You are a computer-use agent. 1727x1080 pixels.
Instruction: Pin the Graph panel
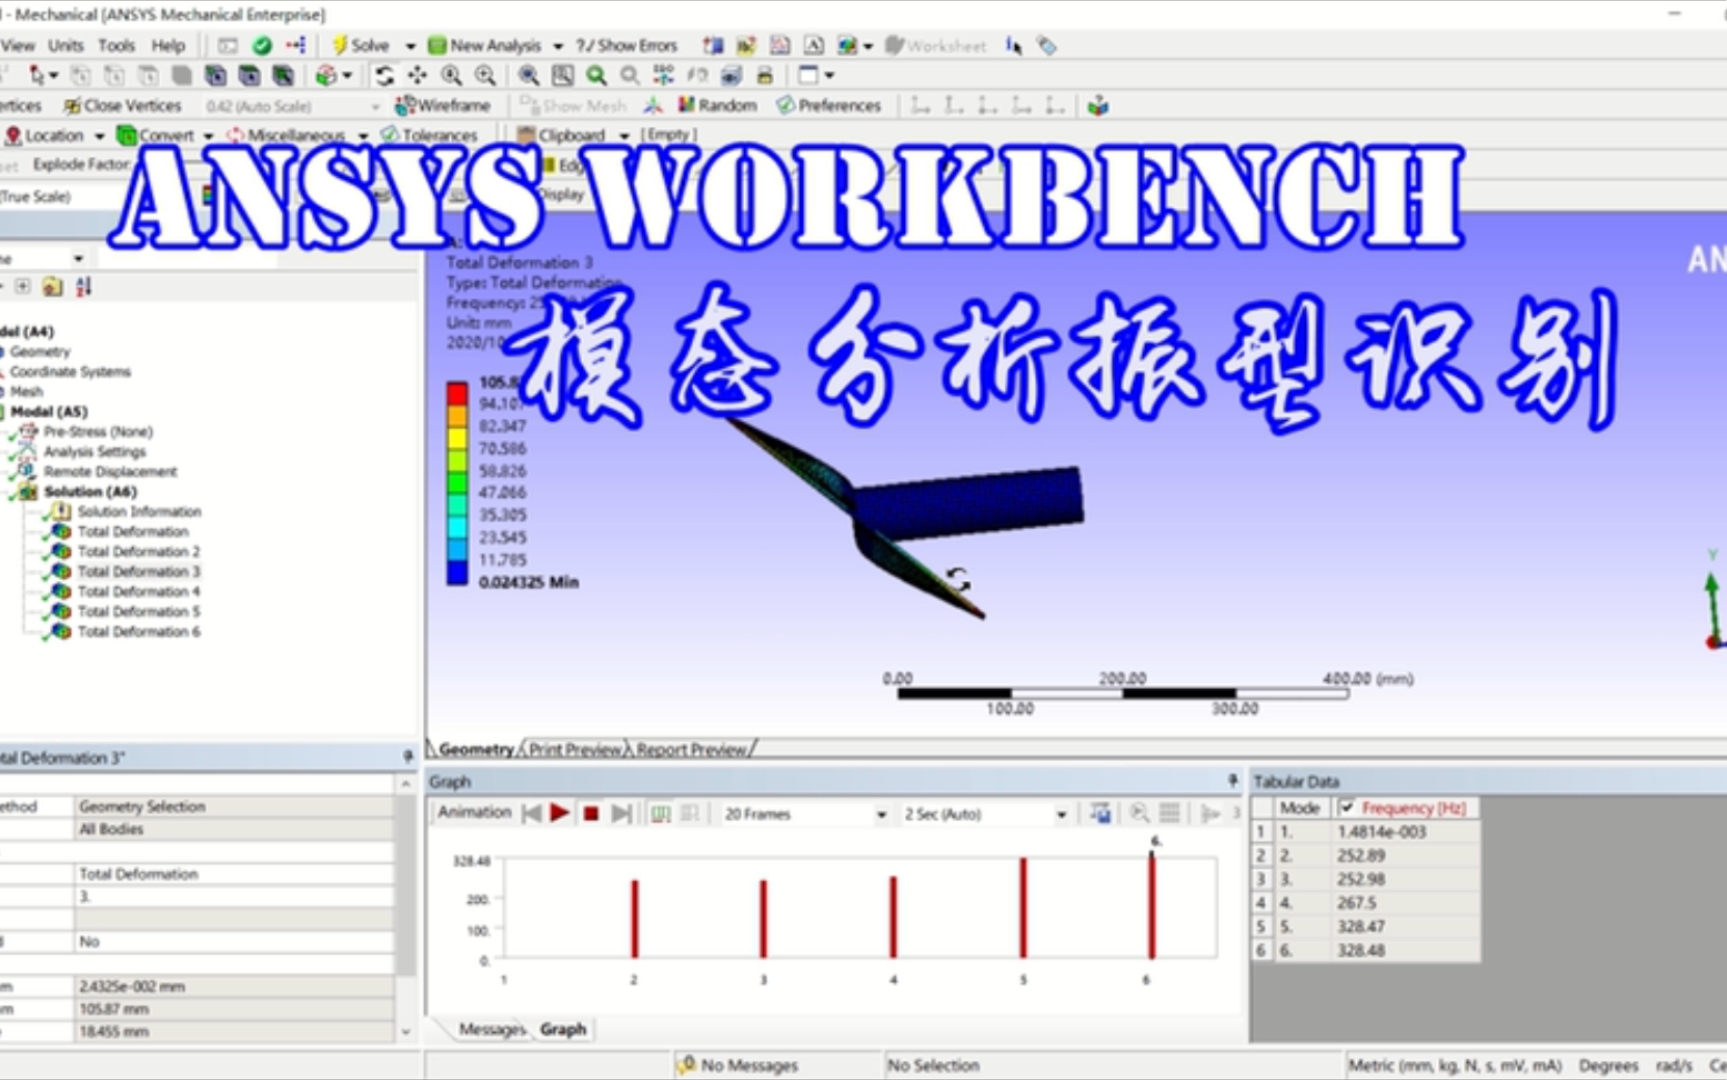pyautogui.click(x=1232, y=781)
